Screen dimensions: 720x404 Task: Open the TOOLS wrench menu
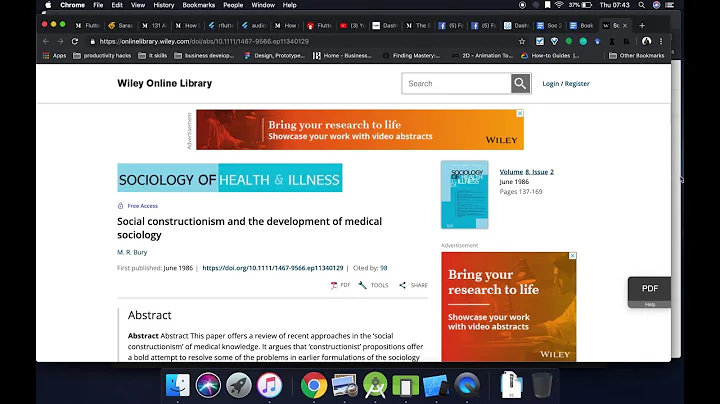click(373, 285)
